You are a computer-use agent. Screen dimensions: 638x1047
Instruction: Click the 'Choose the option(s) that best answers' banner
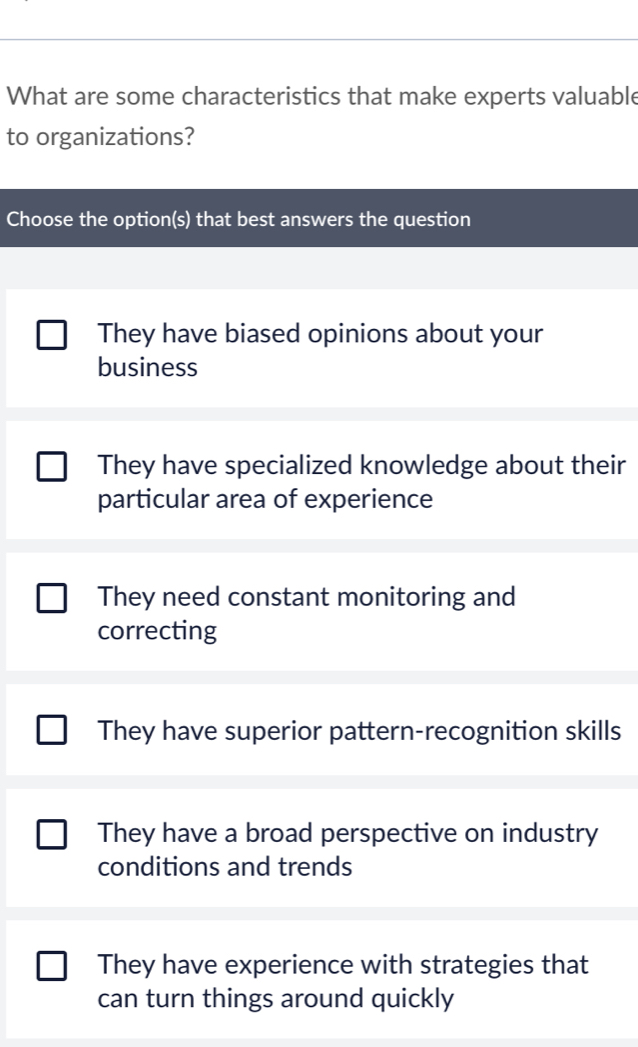(238, 219)
